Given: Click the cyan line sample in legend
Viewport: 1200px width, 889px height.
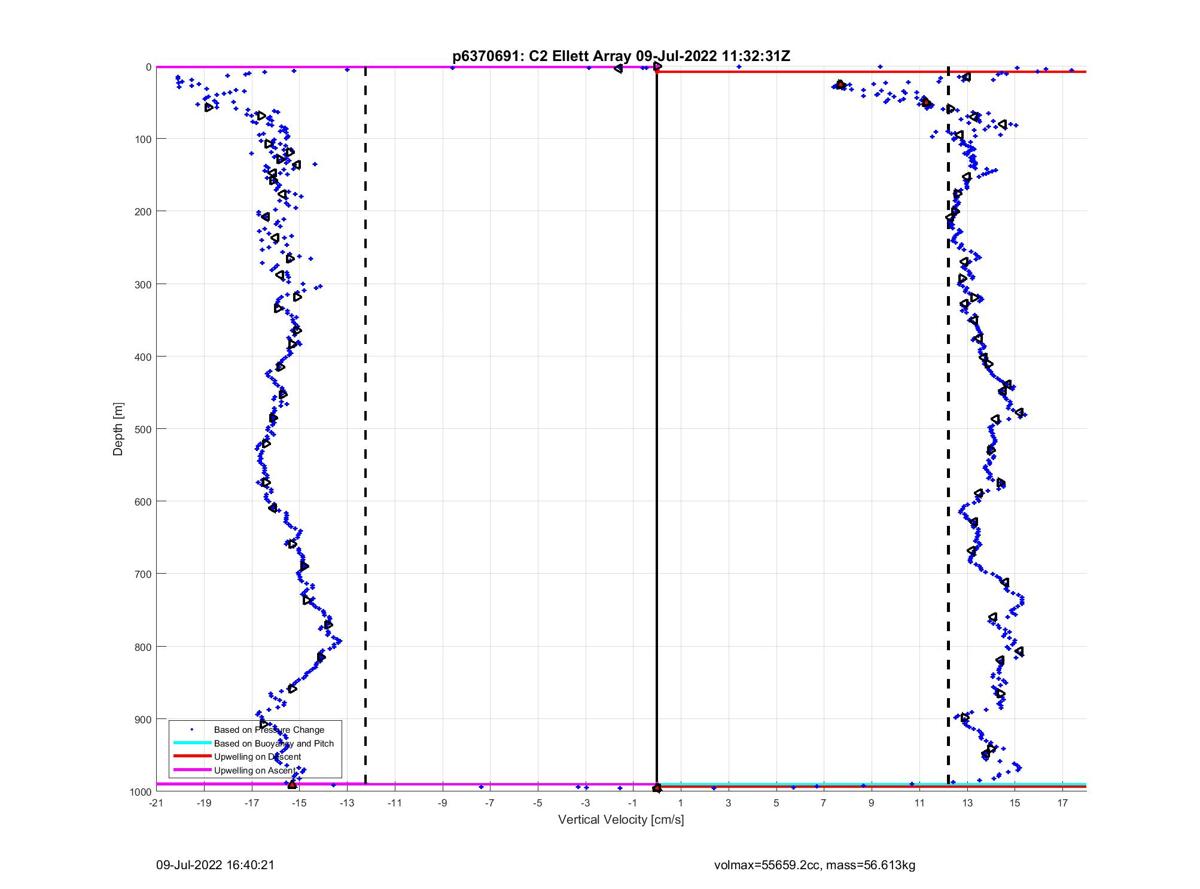Looking at the screenshot, I should click(191, 743).
